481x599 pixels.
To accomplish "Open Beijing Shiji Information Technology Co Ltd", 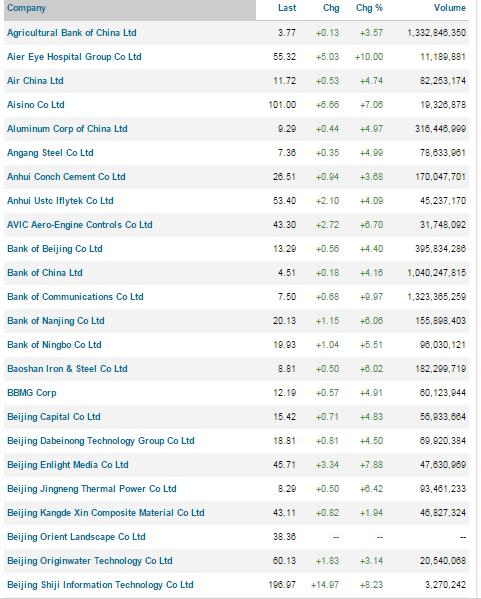I will point(100,585).
